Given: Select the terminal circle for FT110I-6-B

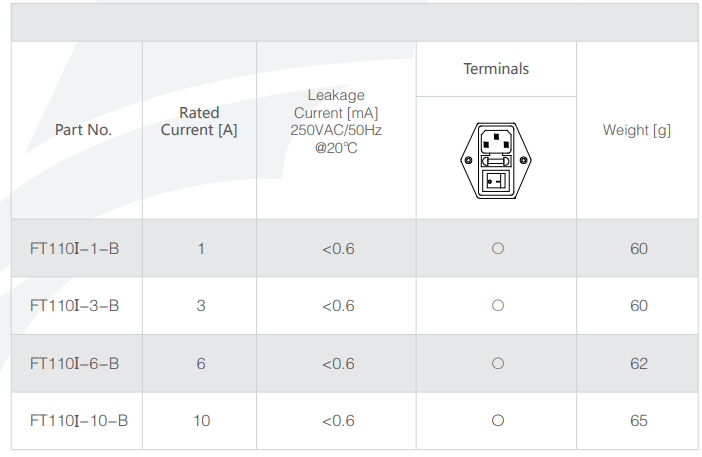Looking at the screenshot, I should pyautogui.click(x=498, y=363).
